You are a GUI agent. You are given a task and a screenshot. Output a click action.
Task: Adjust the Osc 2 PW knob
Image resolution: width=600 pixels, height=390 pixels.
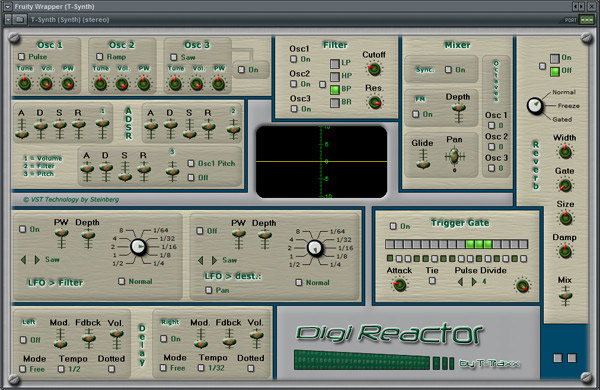click(144, 83)
